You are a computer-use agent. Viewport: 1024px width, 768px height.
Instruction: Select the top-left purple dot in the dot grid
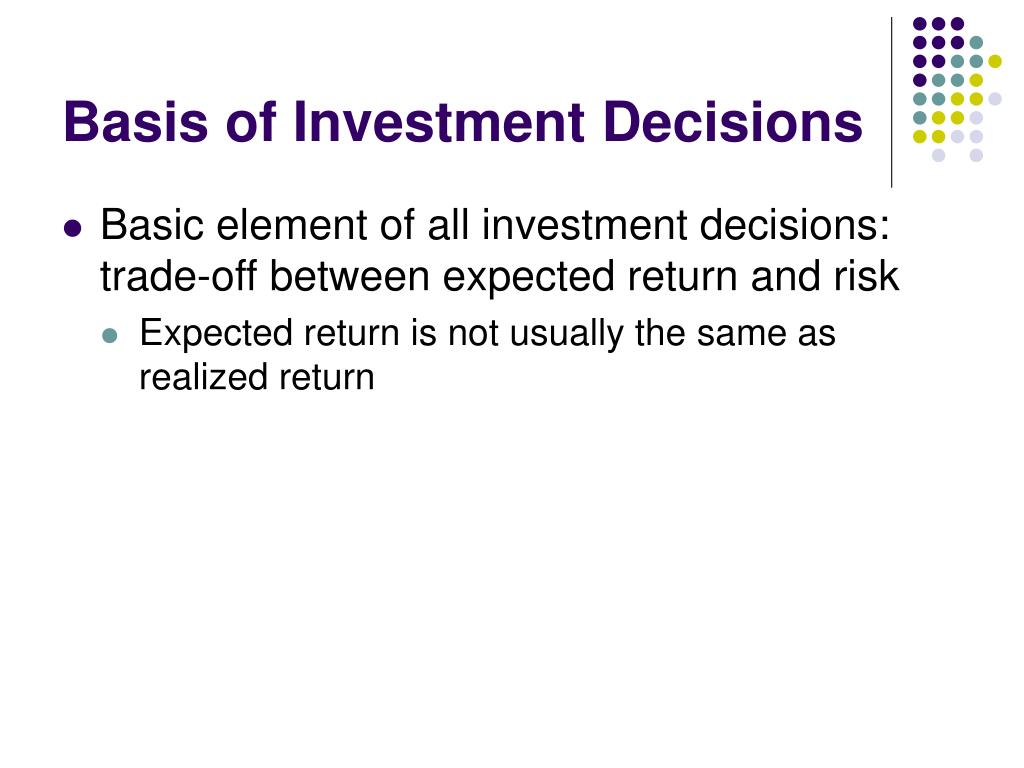pos(920,24)
